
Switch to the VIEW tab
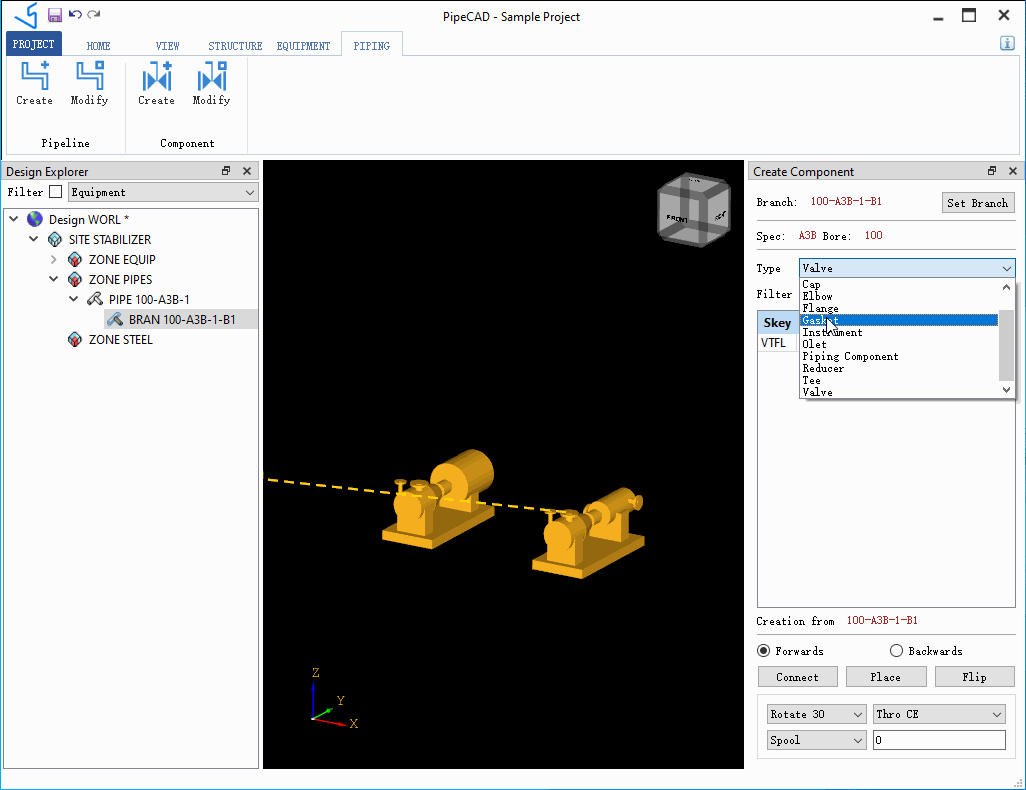coord(168,46)
